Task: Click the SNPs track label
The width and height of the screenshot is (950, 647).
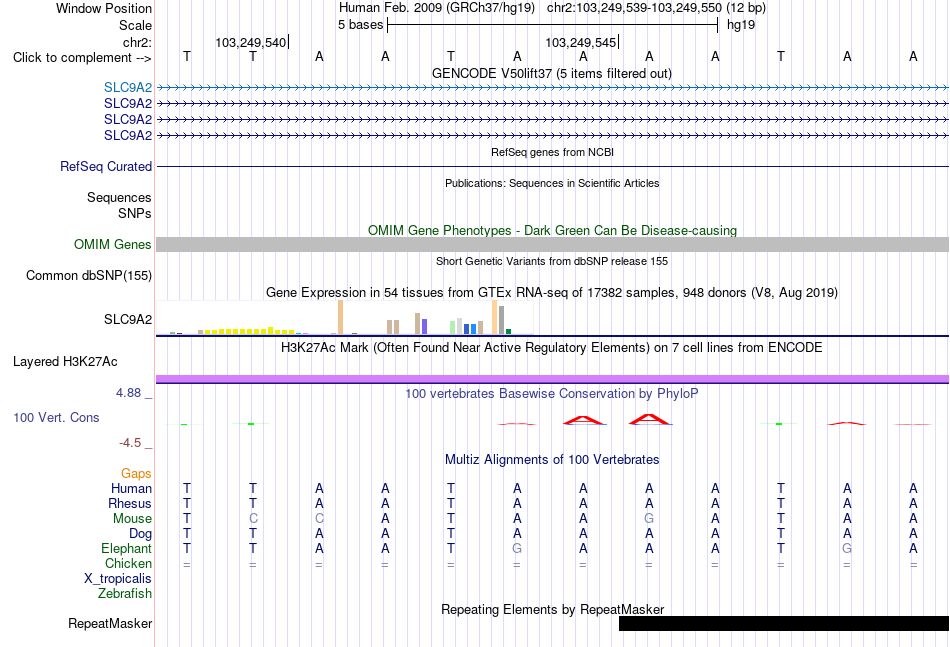Action: point(135,213)
